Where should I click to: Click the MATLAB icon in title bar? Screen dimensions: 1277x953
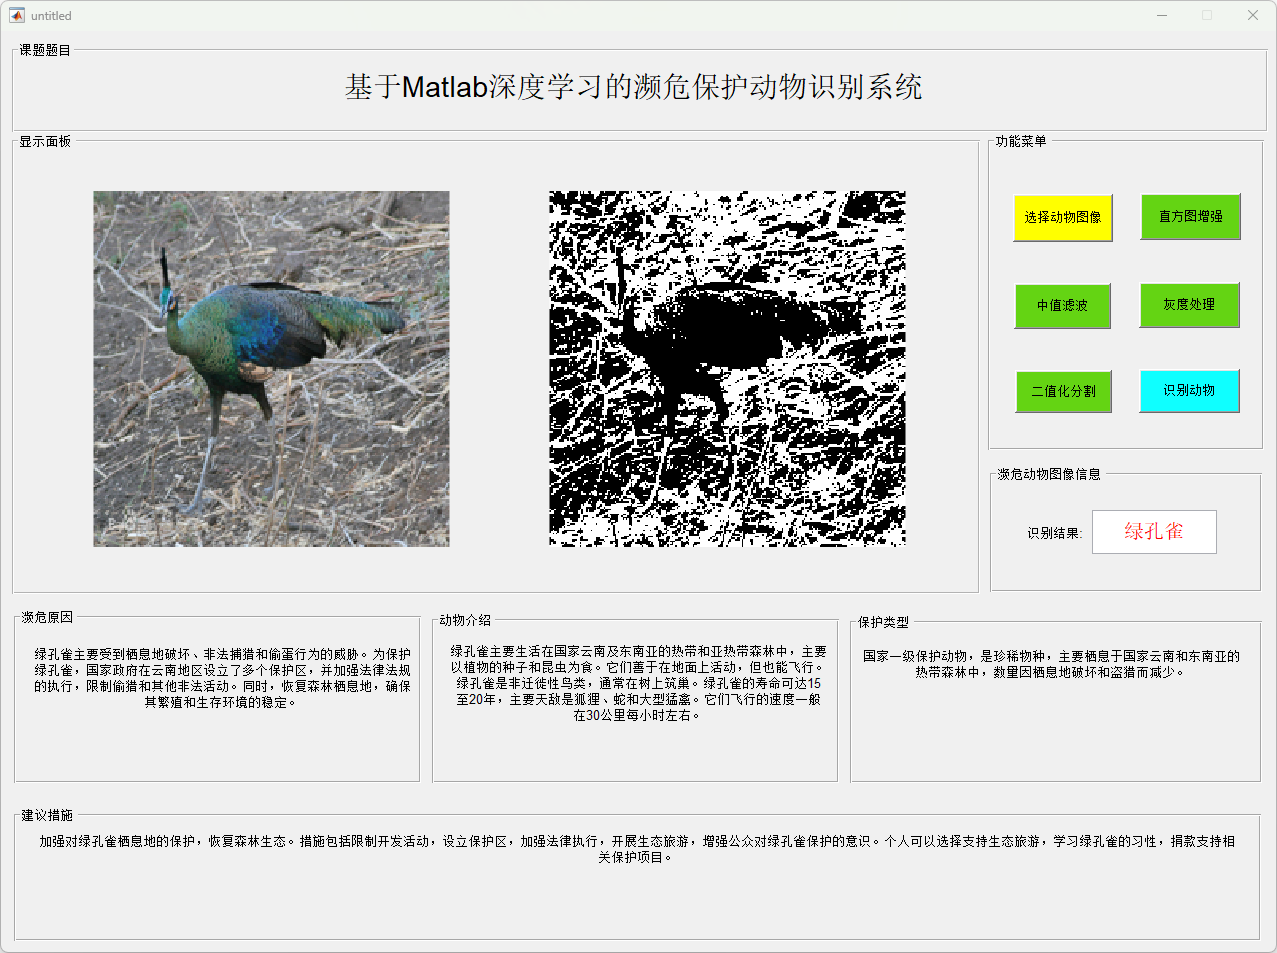tap(16, 15)
